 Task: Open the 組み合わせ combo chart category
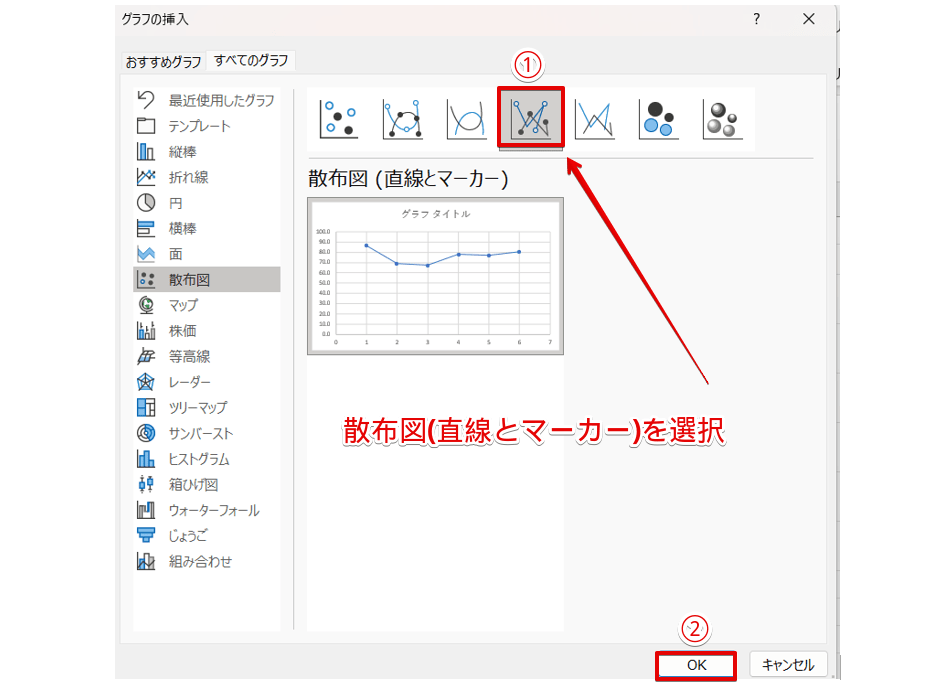(x=200, y=562)
